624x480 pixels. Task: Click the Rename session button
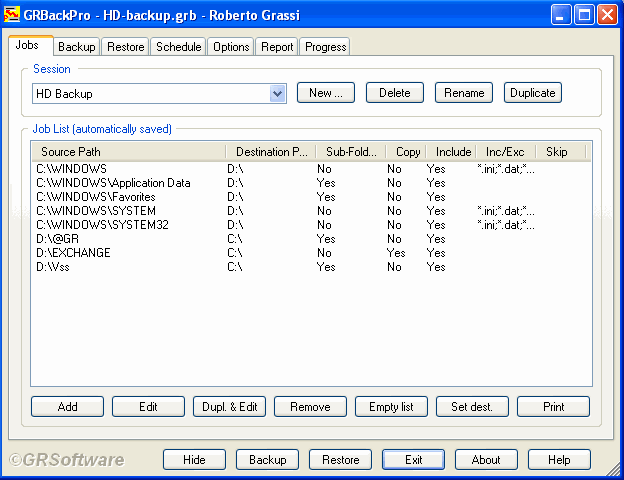coord(464,93)
